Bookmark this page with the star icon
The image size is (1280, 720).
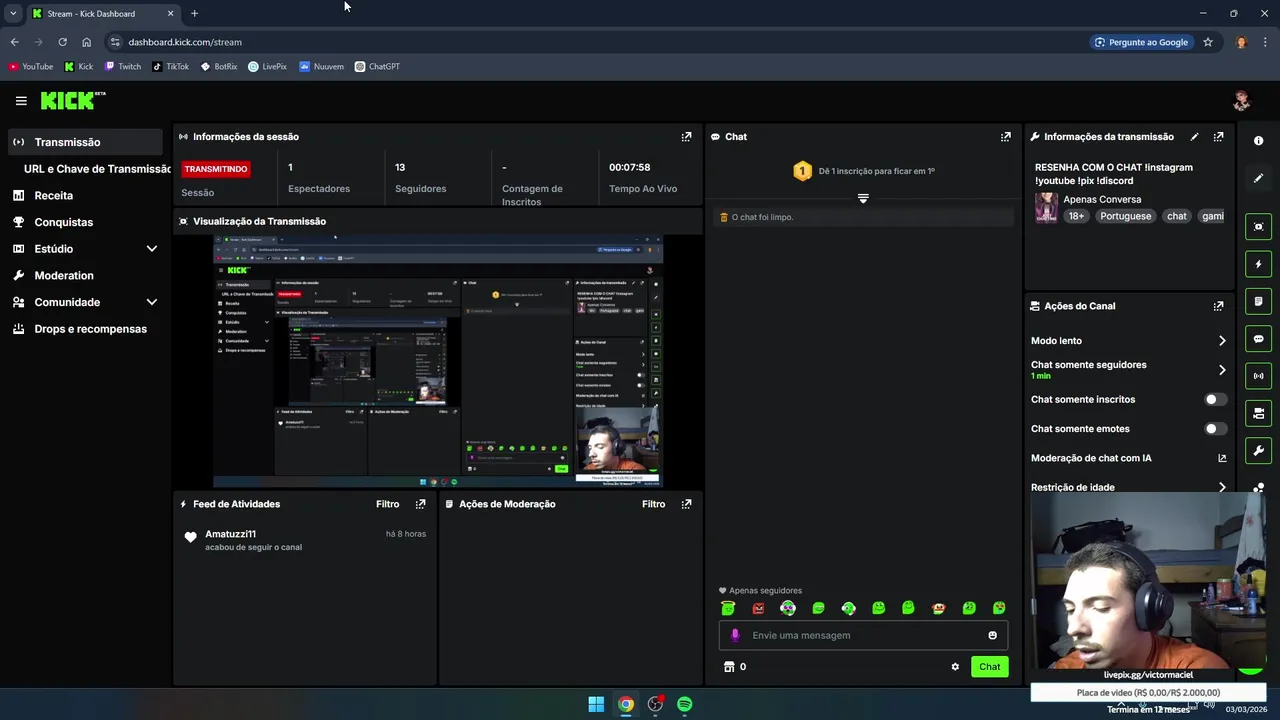click(1208, 42)
